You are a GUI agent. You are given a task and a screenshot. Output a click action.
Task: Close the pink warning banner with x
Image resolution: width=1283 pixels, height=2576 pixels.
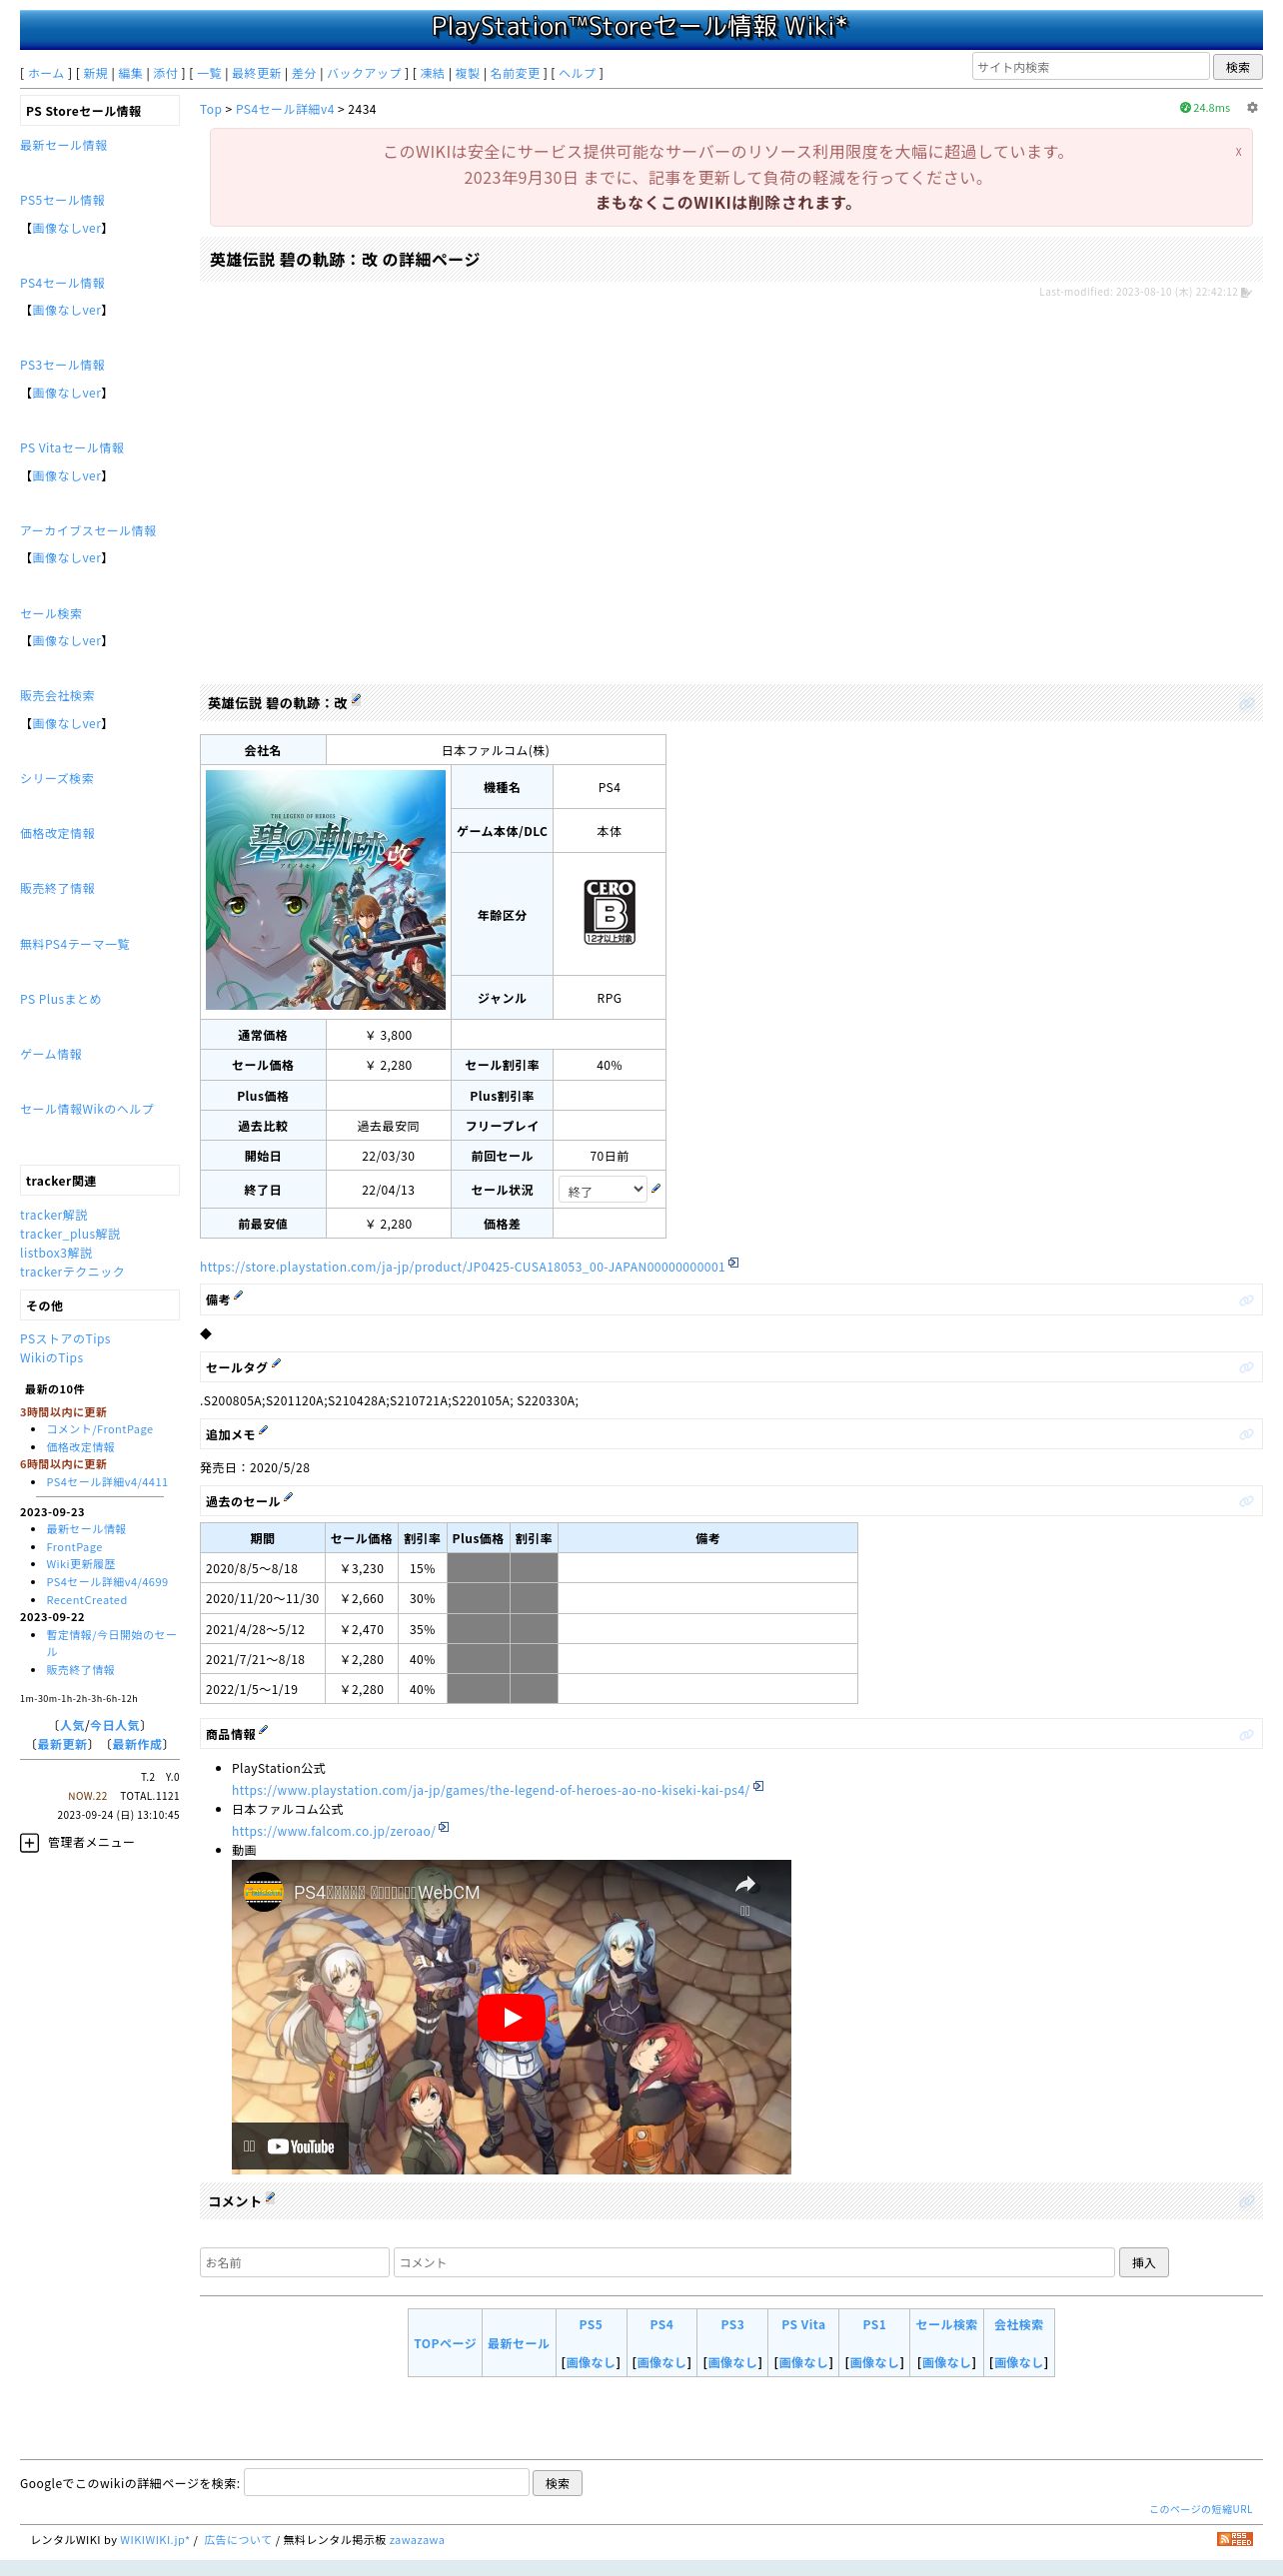click(1238, 152)
